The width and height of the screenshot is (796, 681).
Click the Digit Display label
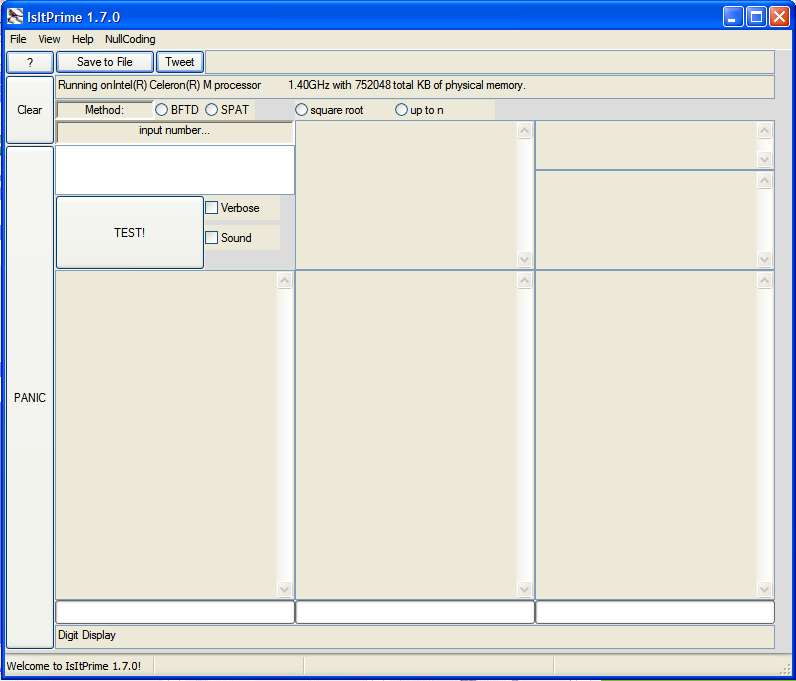tap(87, 635)
